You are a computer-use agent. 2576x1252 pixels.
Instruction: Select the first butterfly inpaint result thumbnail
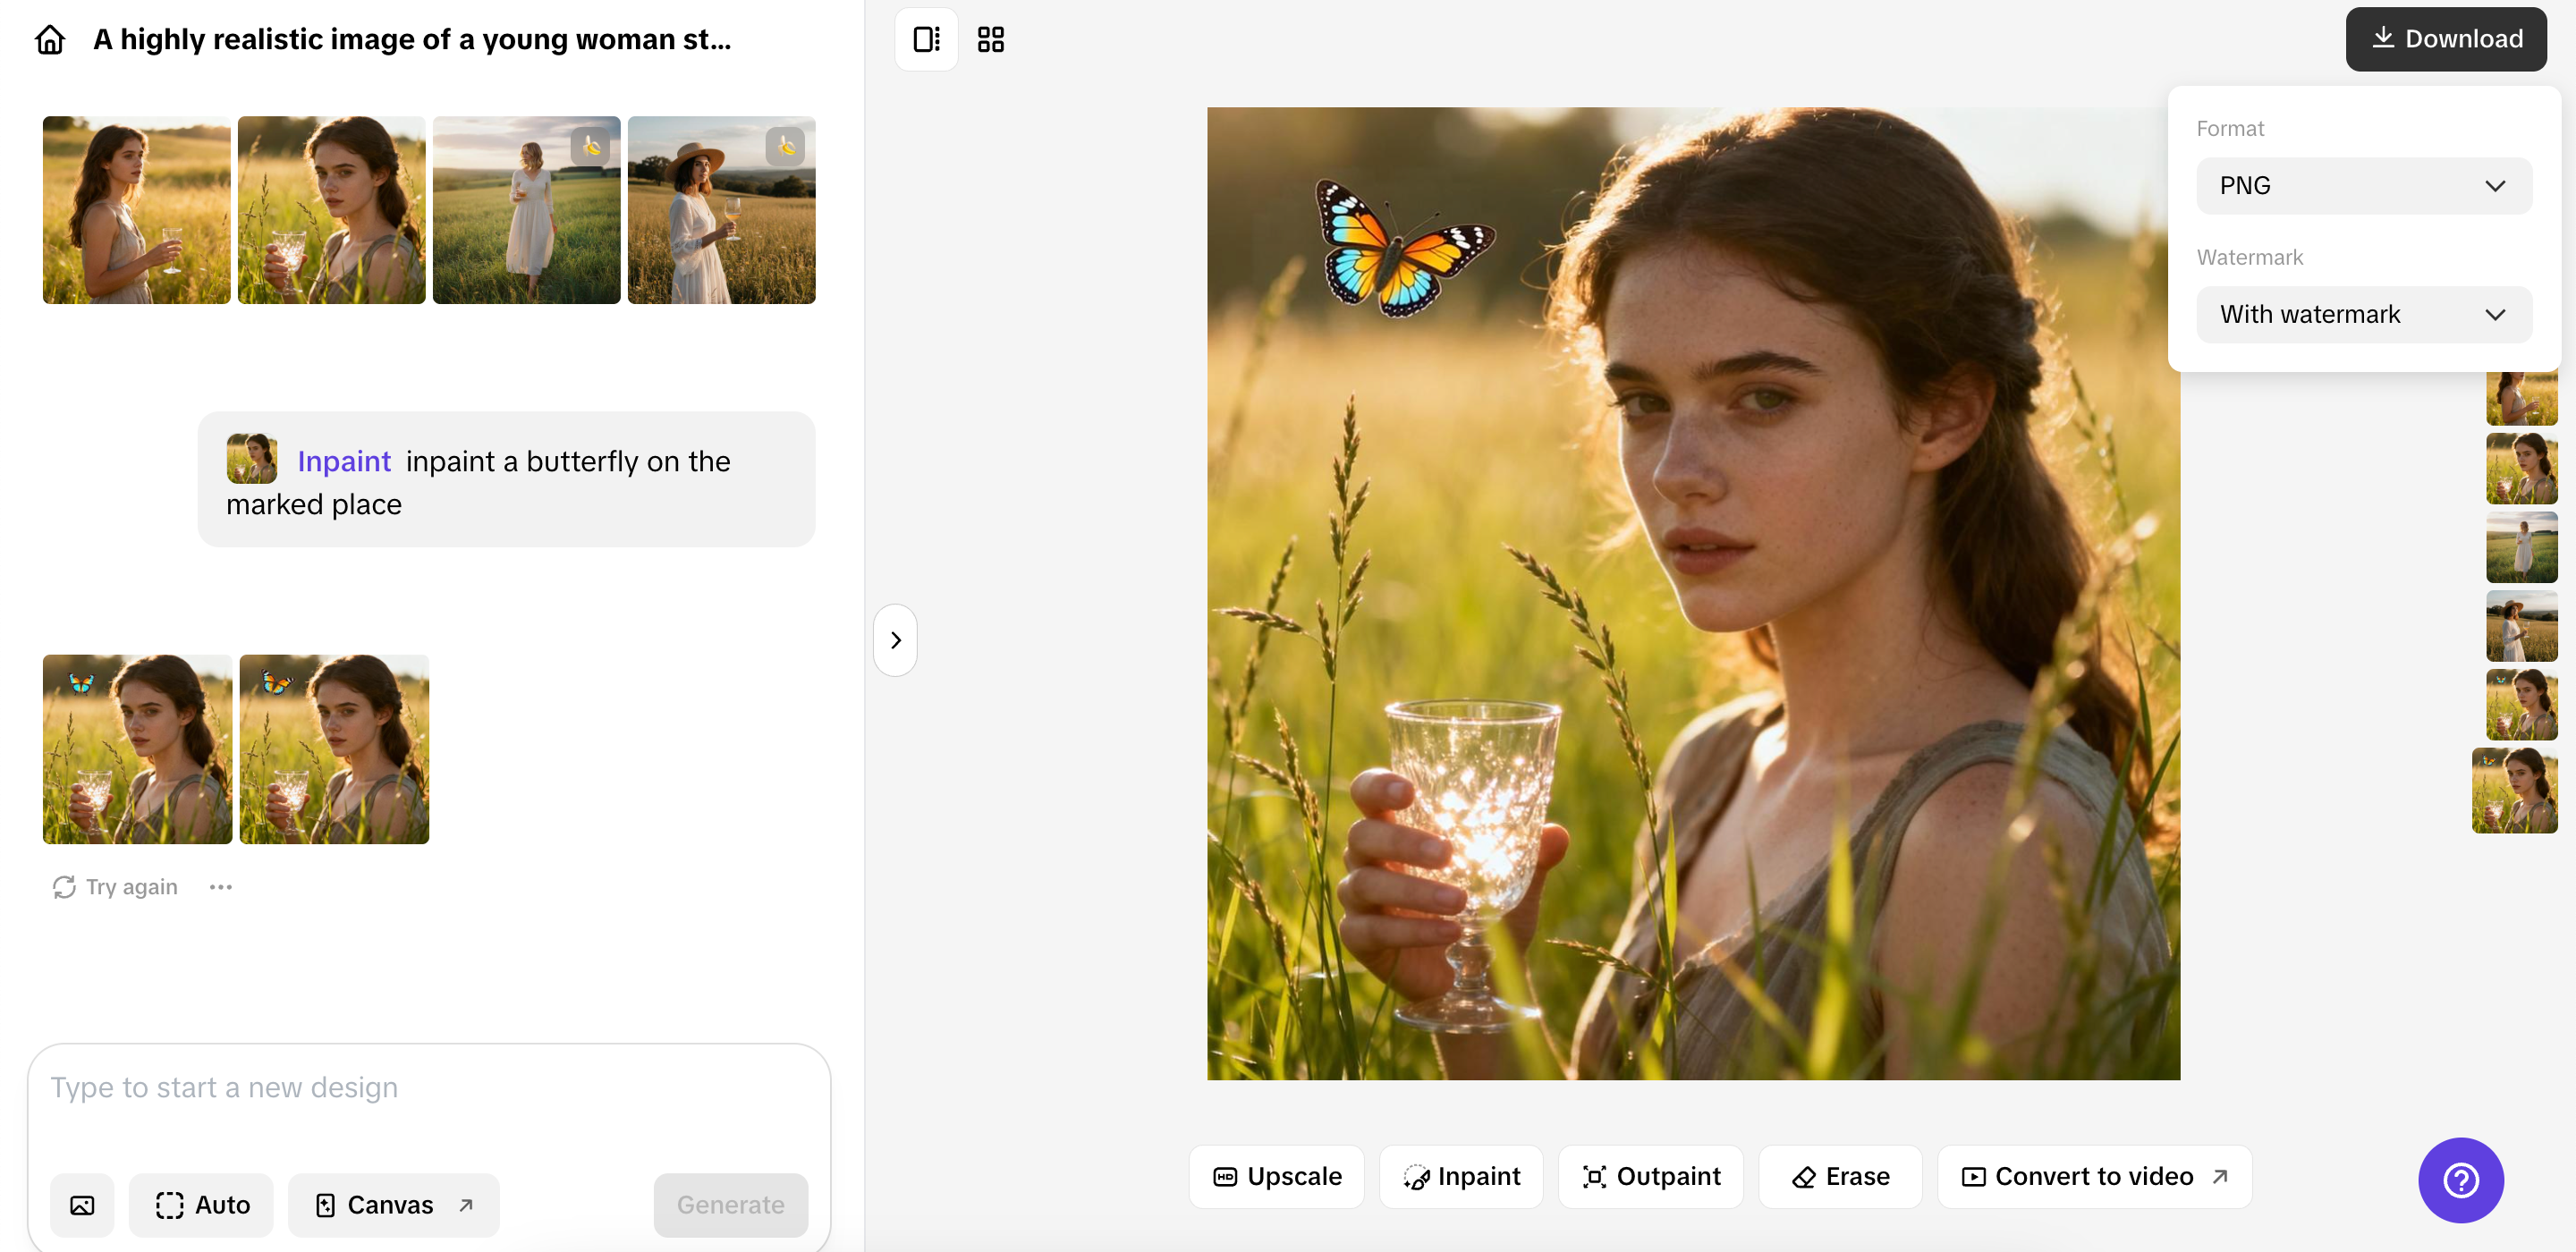[137, 749]
